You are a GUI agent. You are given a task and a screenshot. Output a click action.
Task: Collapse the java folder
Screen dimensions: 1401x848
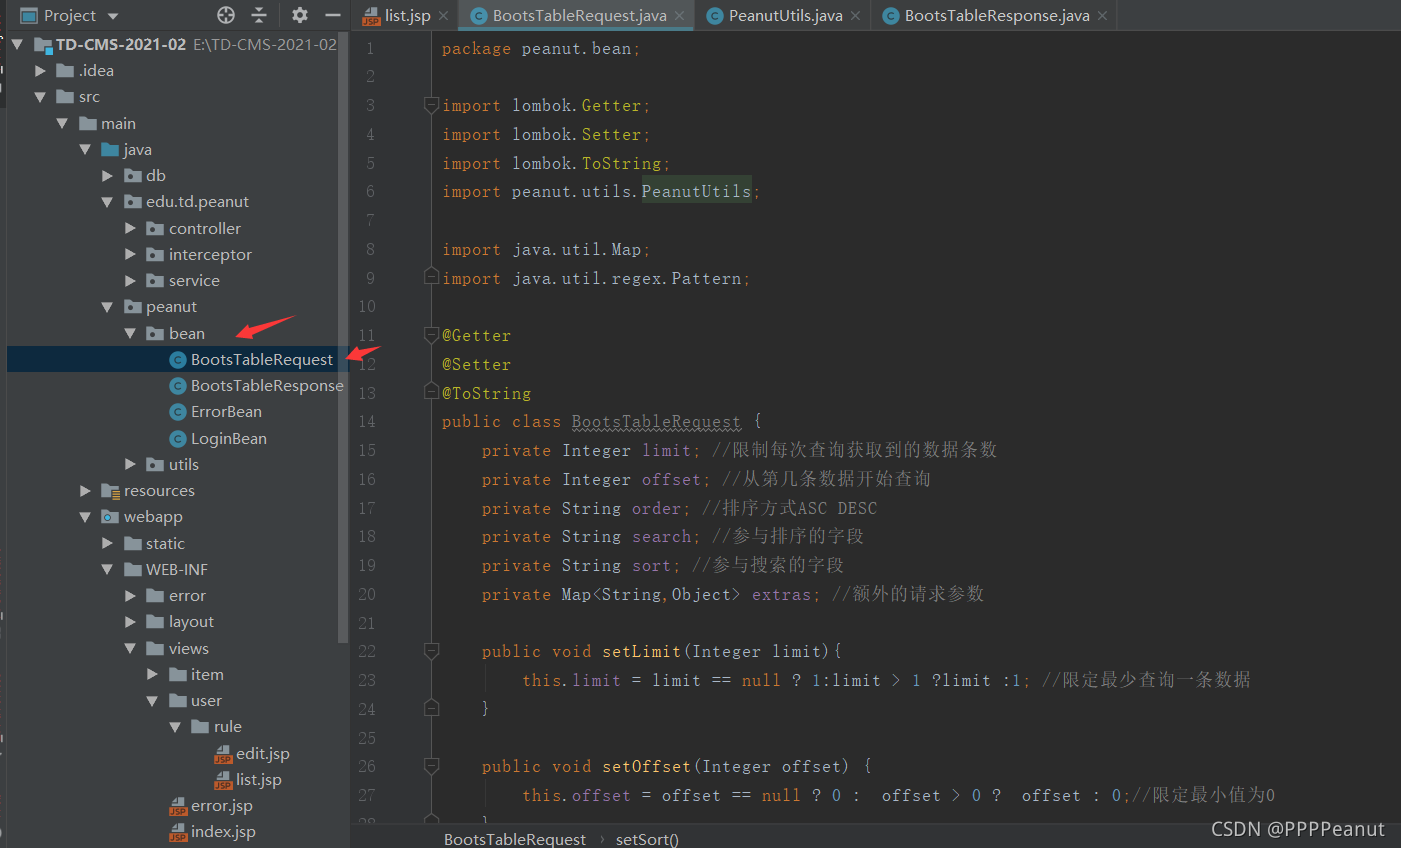85,149
